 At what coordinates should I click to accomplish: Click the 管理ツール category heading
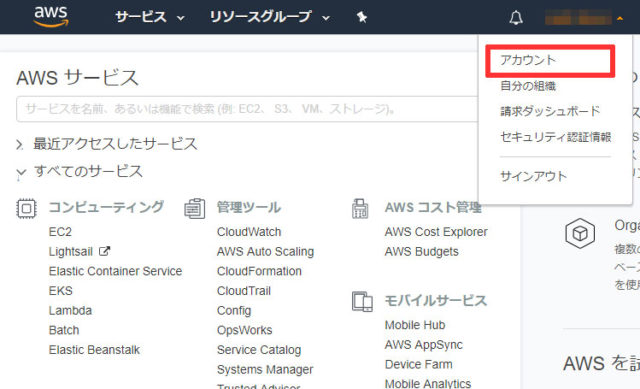tap(249, 207)
